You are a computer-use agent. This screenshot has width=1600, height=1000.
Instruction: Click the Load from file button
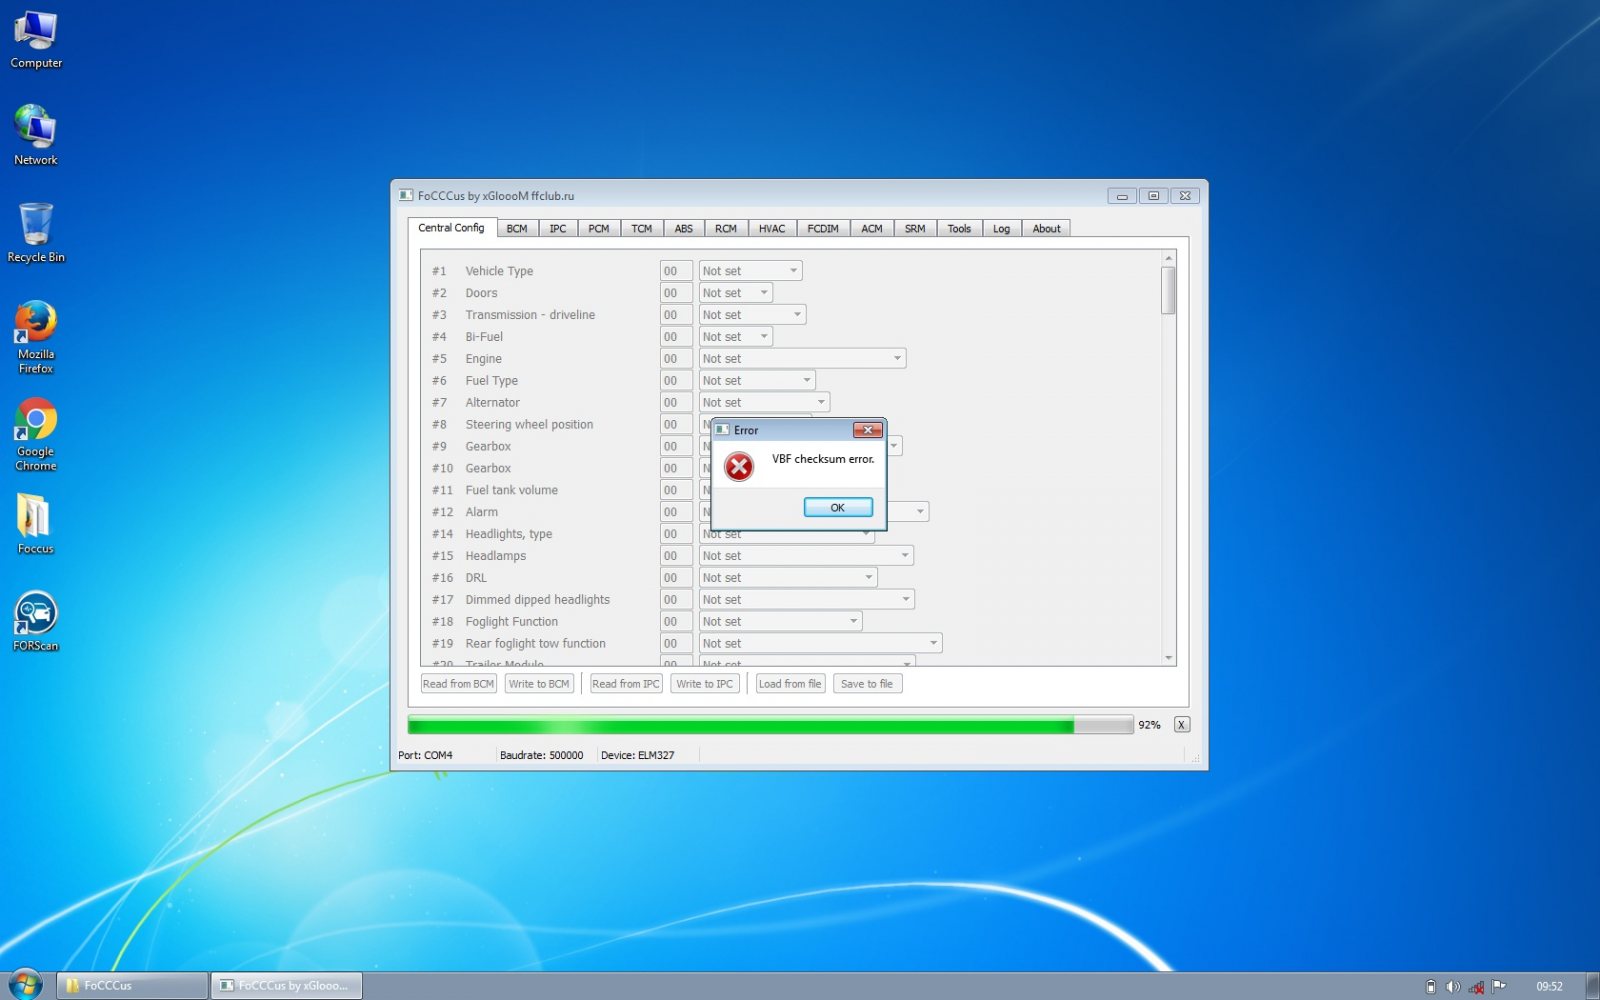click(x=790, y=684)
